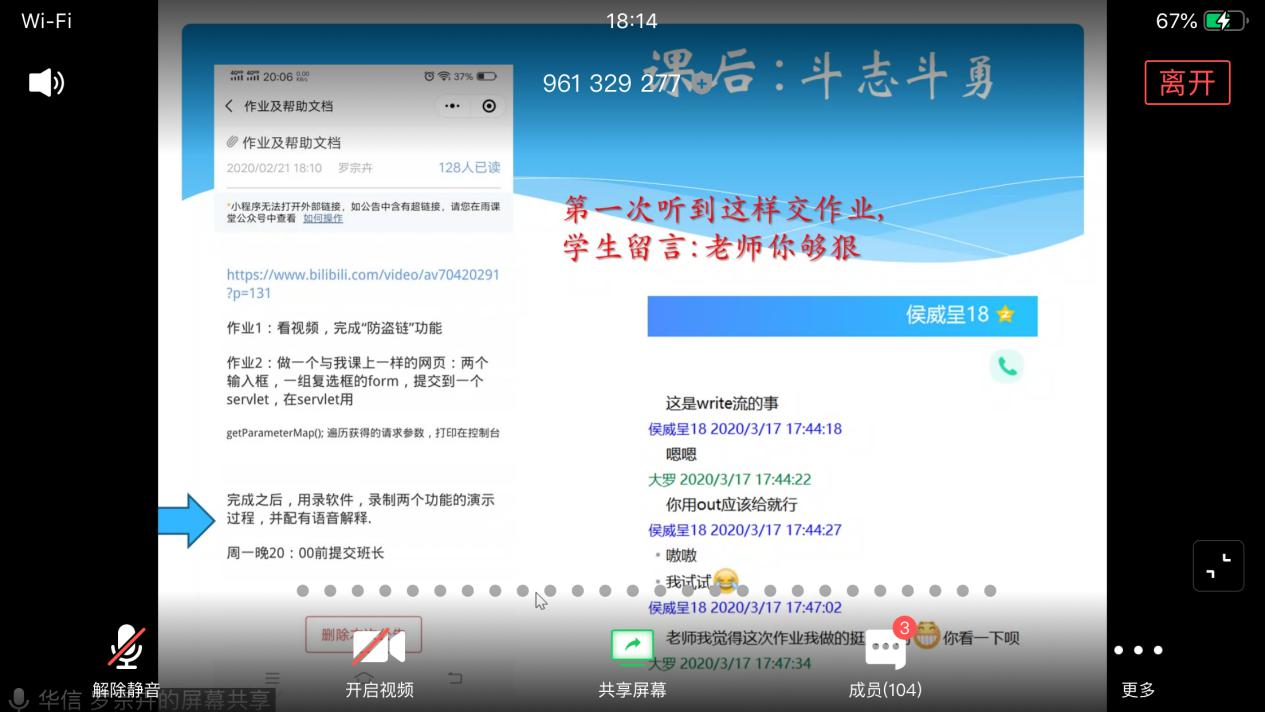The image size is (1265, 712).
Task: Open the mini-program three-dot capsule menu
Action: [x=453, y=106]
